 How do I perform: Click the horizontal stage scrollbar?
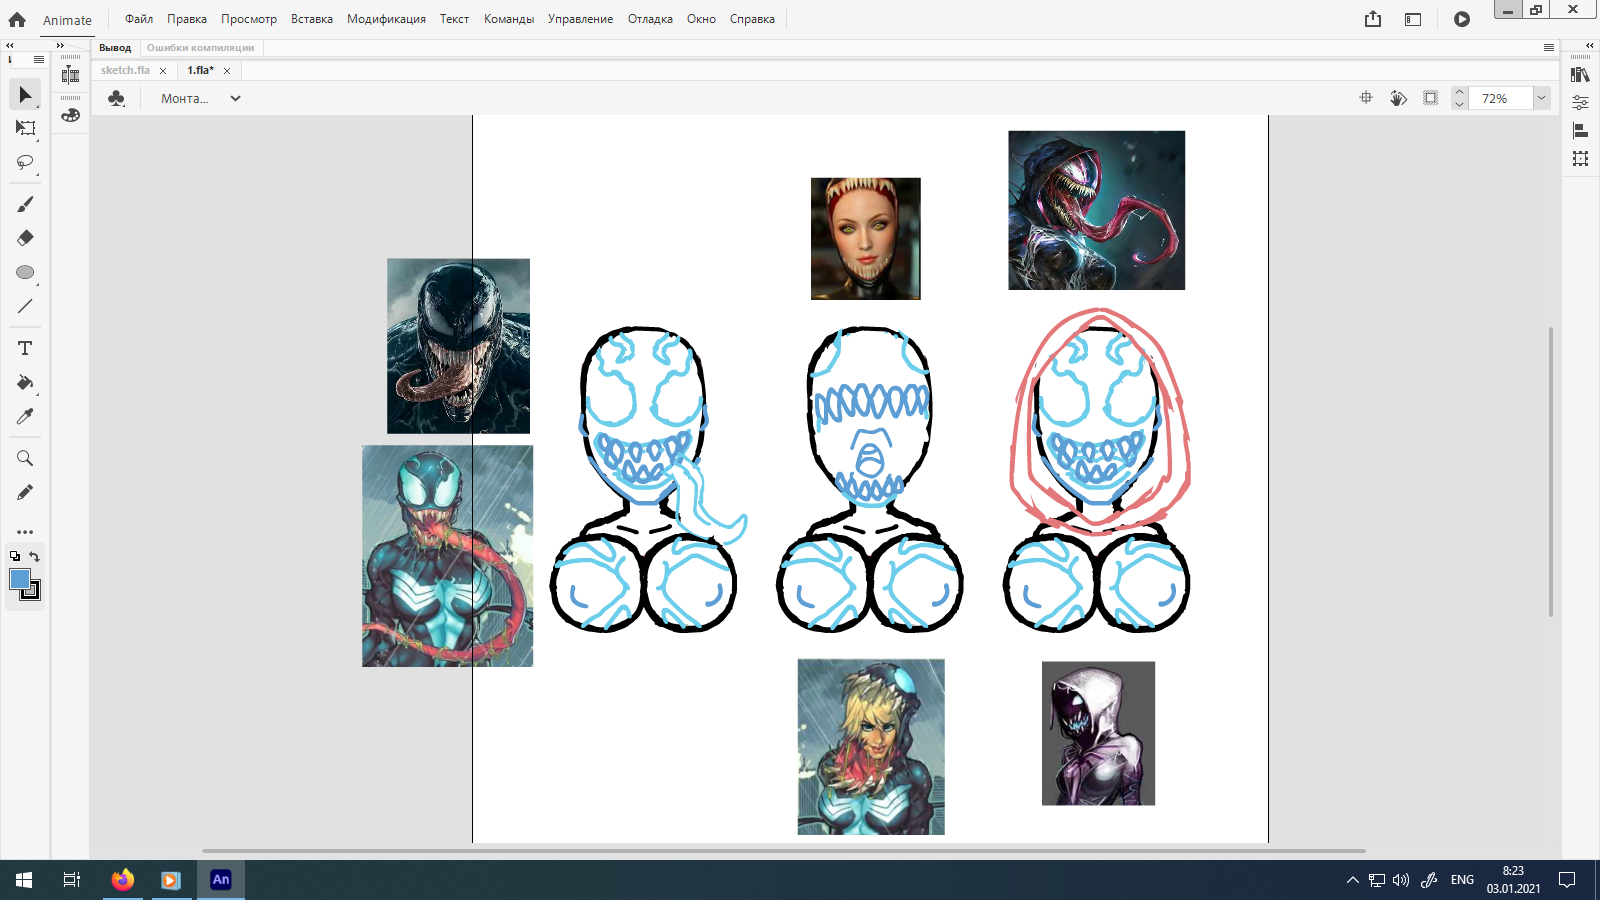[784, 851]
